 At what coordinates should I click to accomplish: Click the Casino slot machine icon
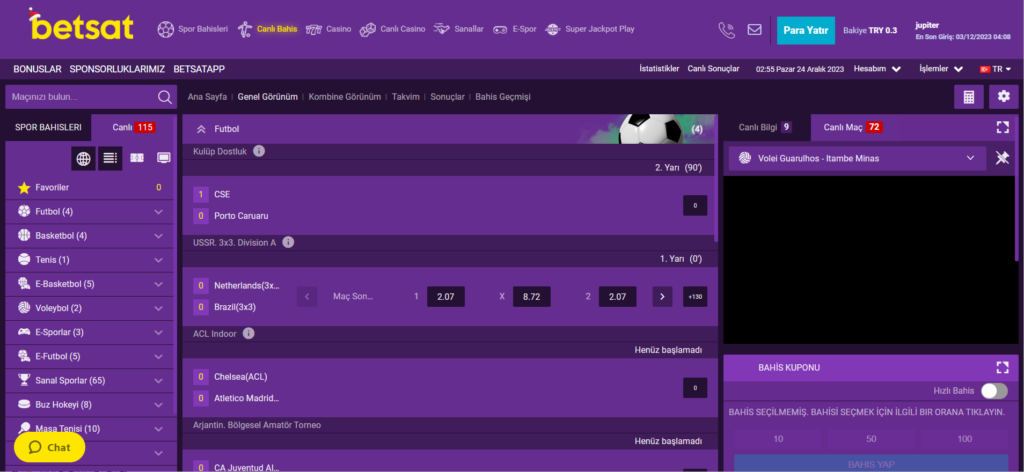point(315,29)
